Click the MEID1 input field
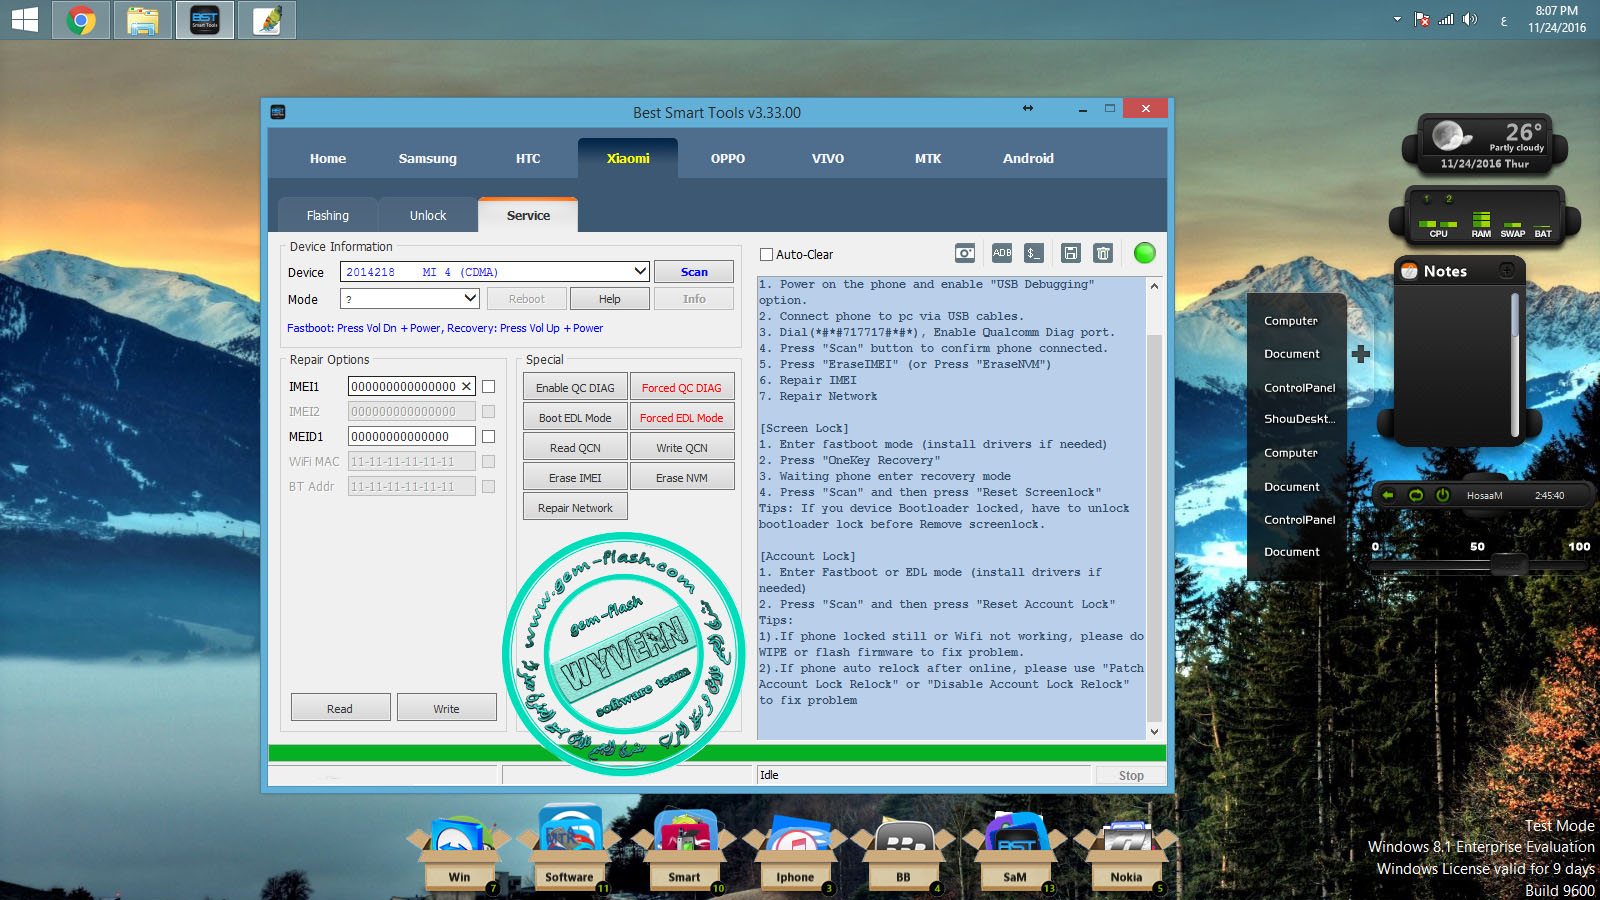The width and height of the screenshot is (1600, 900). 412,436
